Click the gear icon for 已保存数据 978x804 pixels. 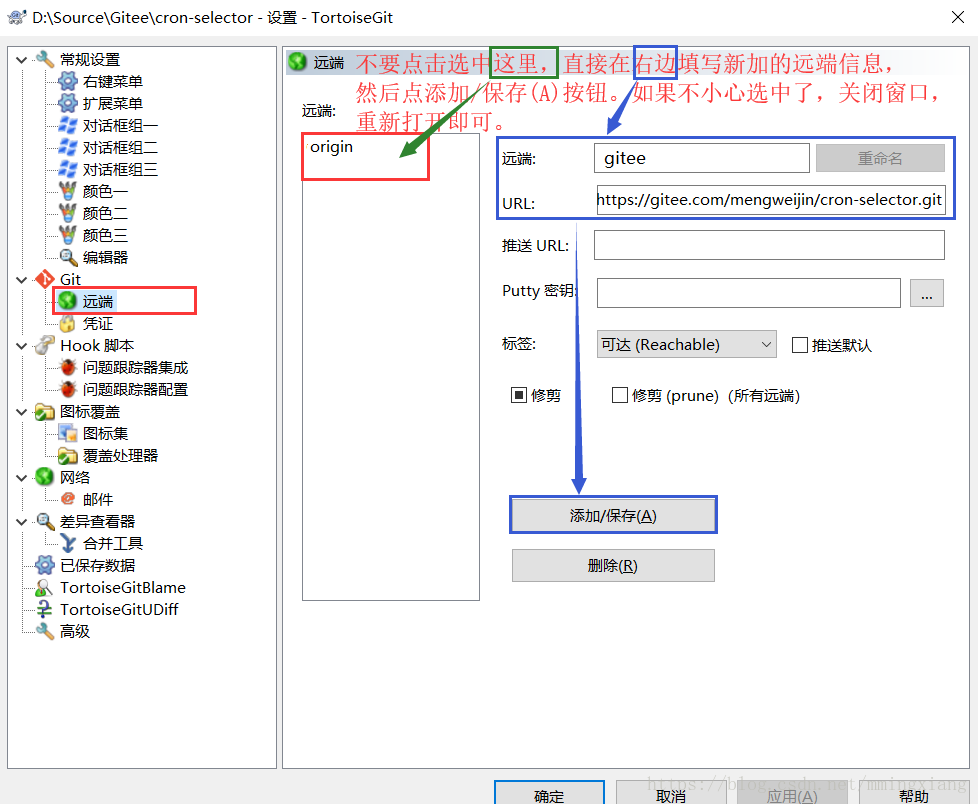pyautogui.click(x=45, y=565)
